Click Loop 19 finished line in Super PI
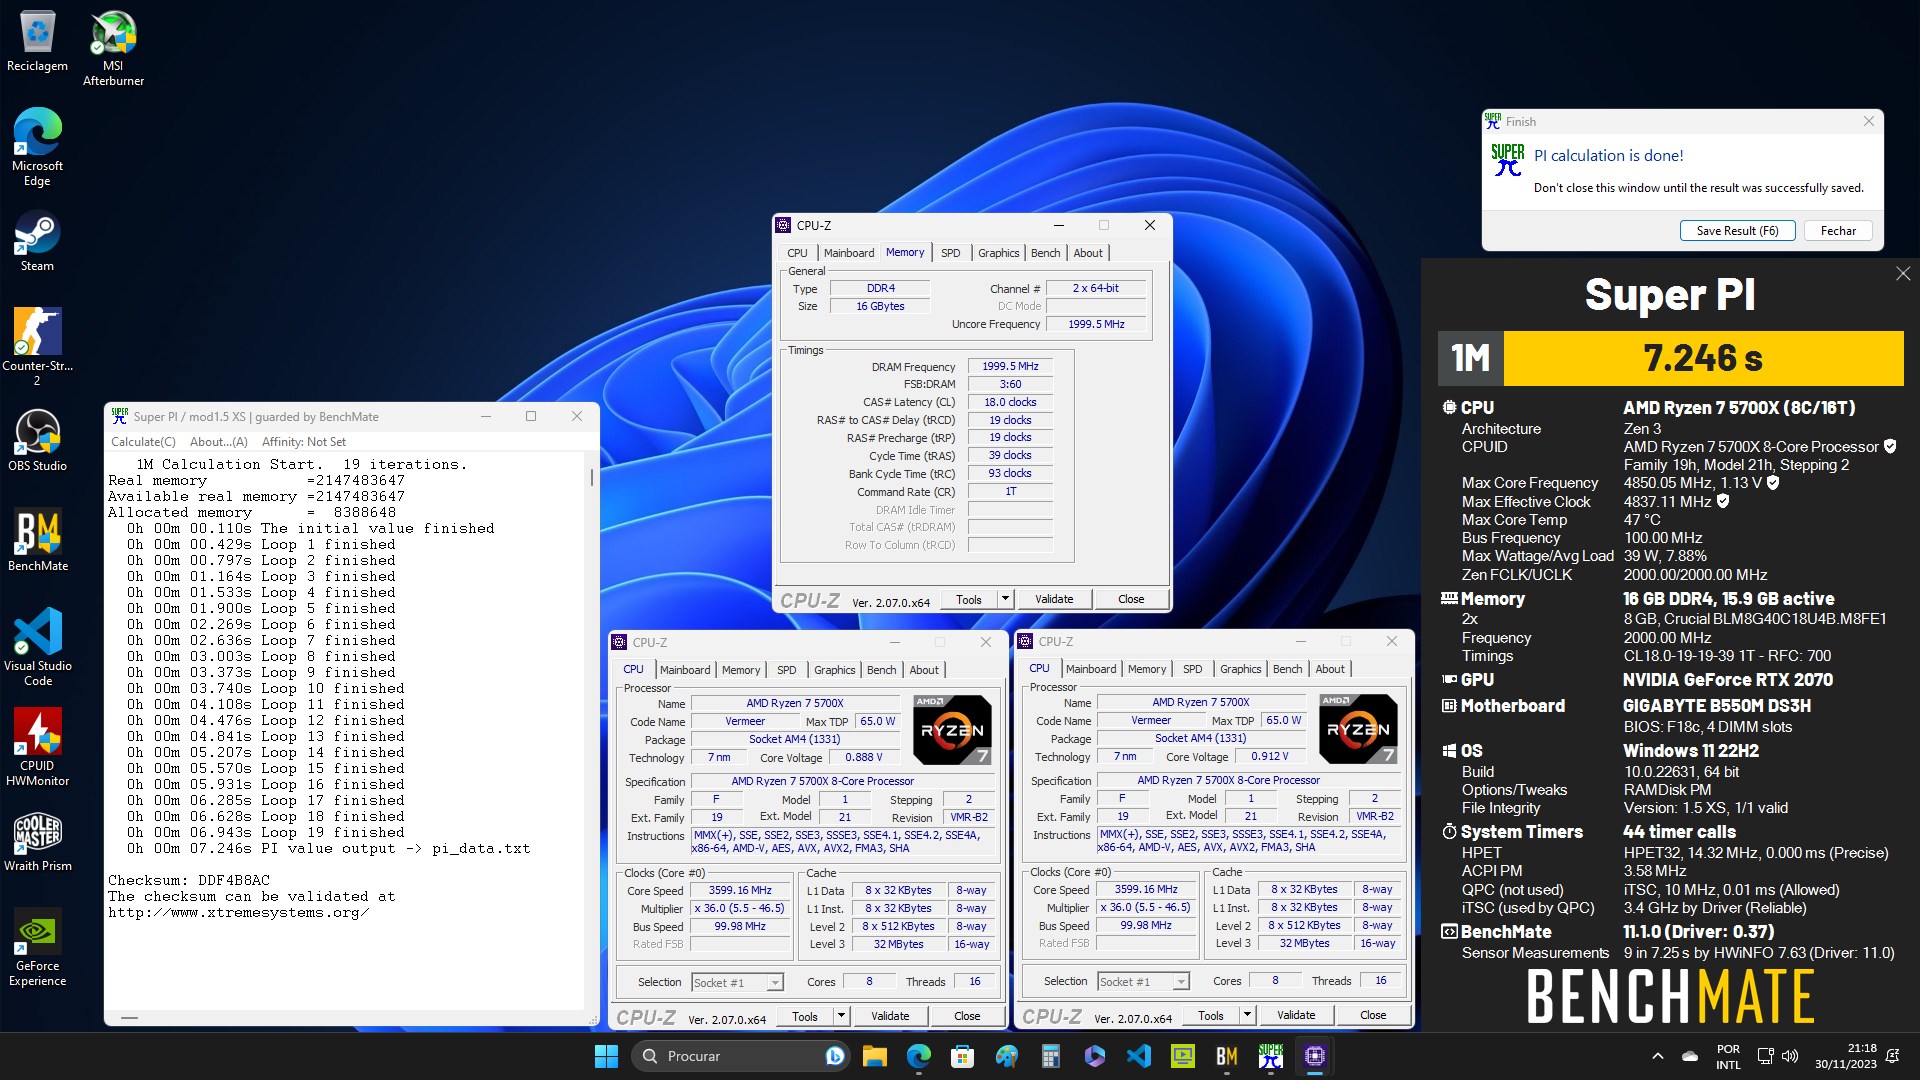Viewport: 1920px width, 1080px height. 266,833
